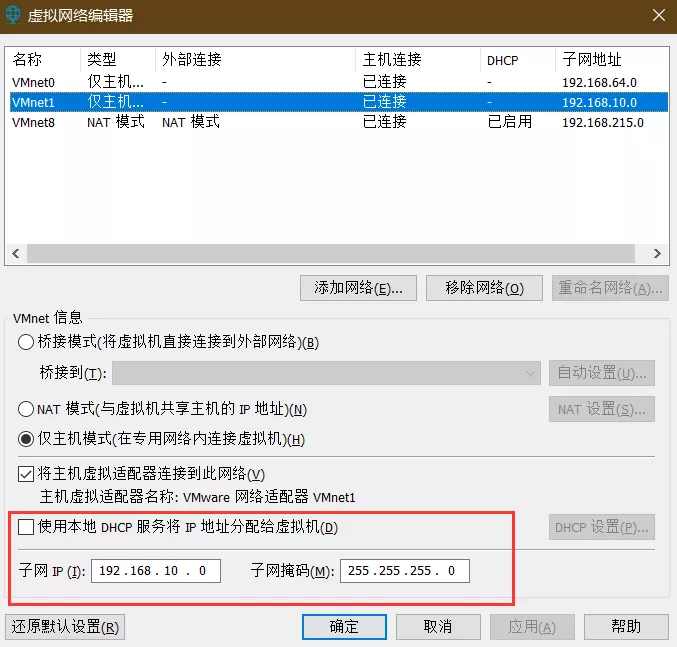The width and height of the screenshot is (677, 647).
Task: Confirm settings with 确定 button
Action: click(x=344, y=627)
